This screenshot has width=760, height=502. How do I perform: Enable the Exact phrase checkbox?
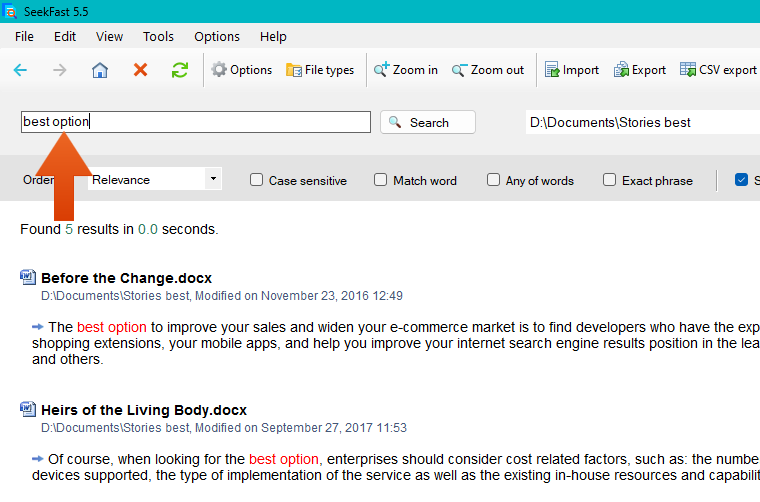click(x=609, y=180)
